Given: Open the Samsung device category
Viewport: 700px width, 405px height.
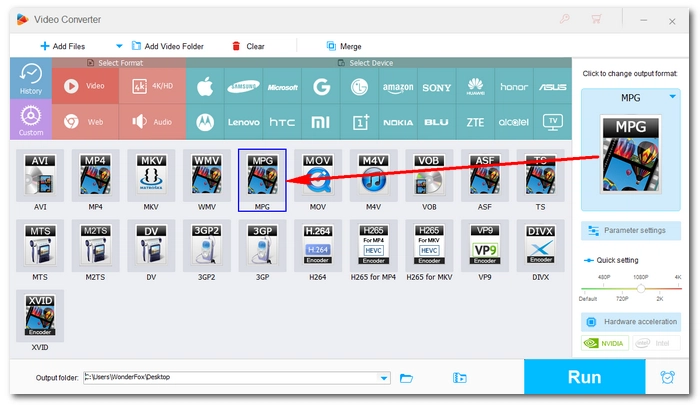Looking at the screenshot, I should point(243,86).
